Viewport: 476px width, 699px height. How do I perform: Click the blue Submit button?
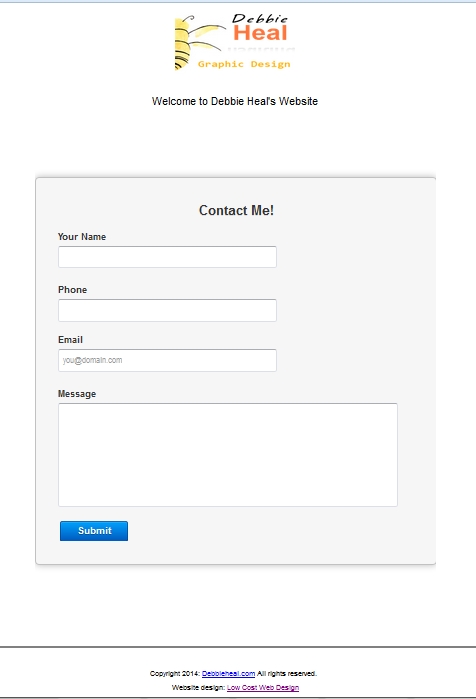[x=94, y=531]
